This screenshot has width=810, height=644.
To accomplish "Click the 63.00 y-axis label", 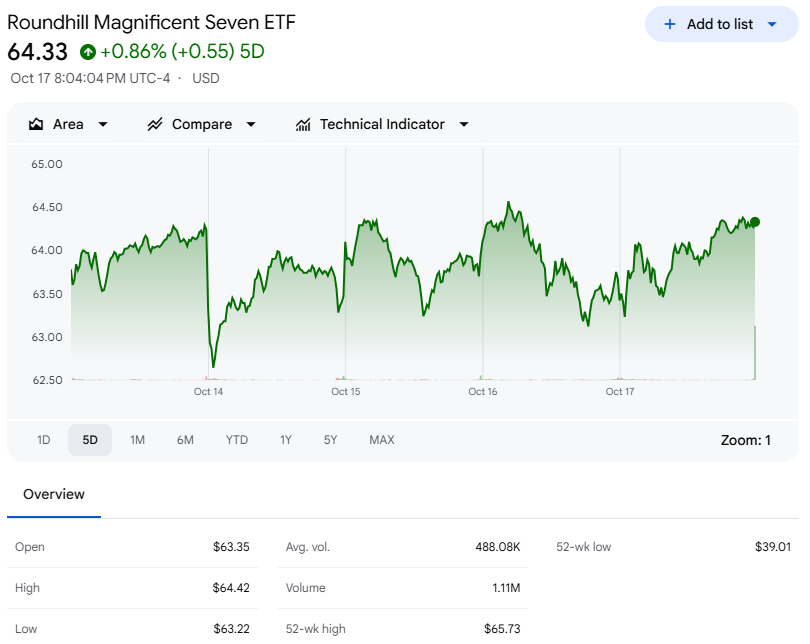I will tap(47, 337).
